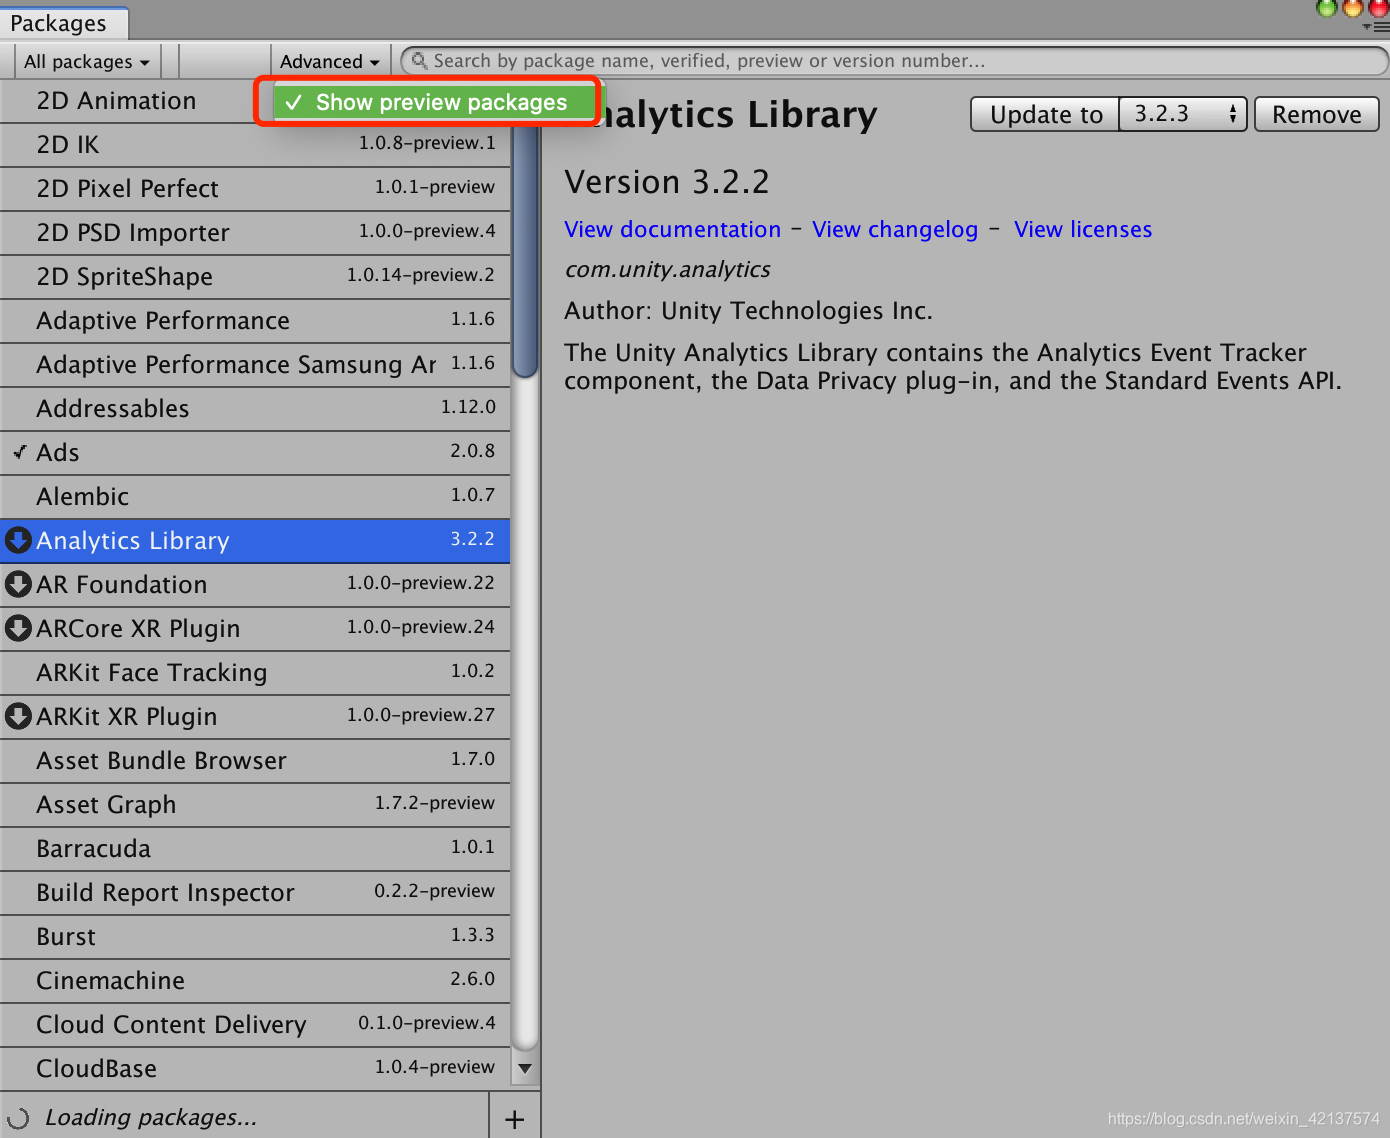The height and width of the screenshot is (1138, 1390).
Task: Open the version 3.2.3 selector dropdown
Action: [x=1182, y=114]
